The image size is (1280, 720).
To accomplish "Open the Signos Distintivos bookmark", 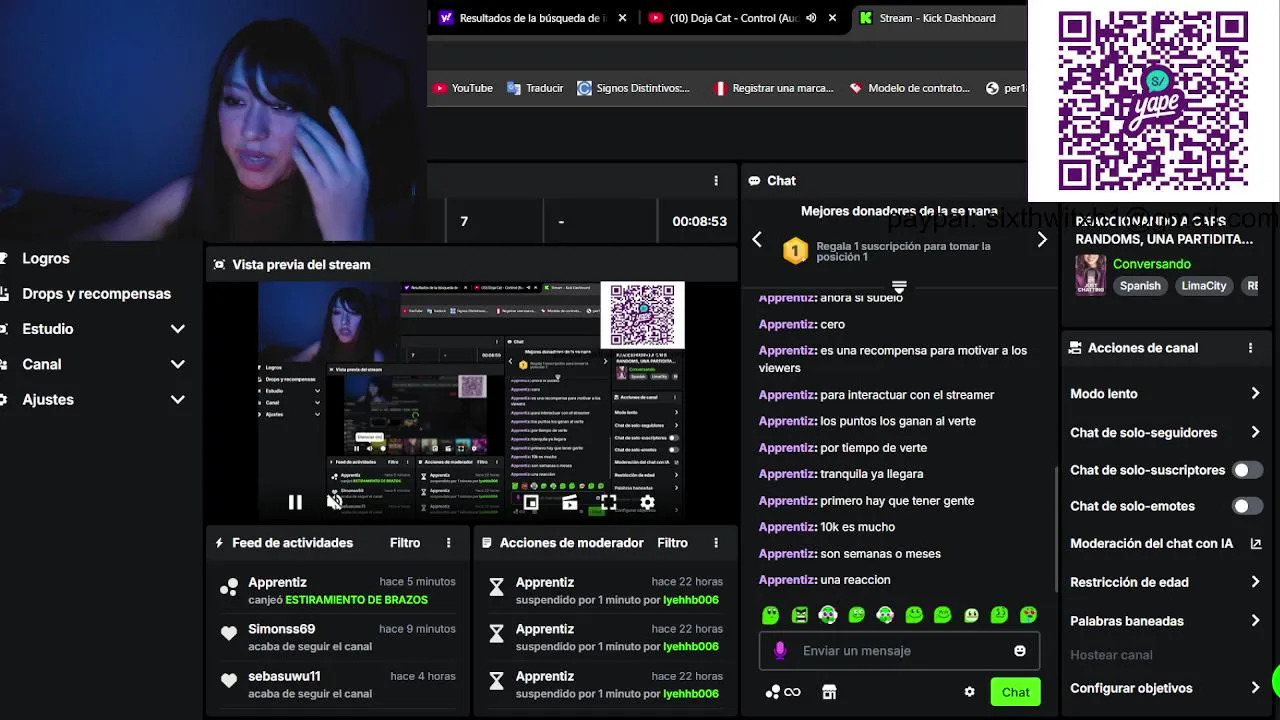I will pos(634,88).
